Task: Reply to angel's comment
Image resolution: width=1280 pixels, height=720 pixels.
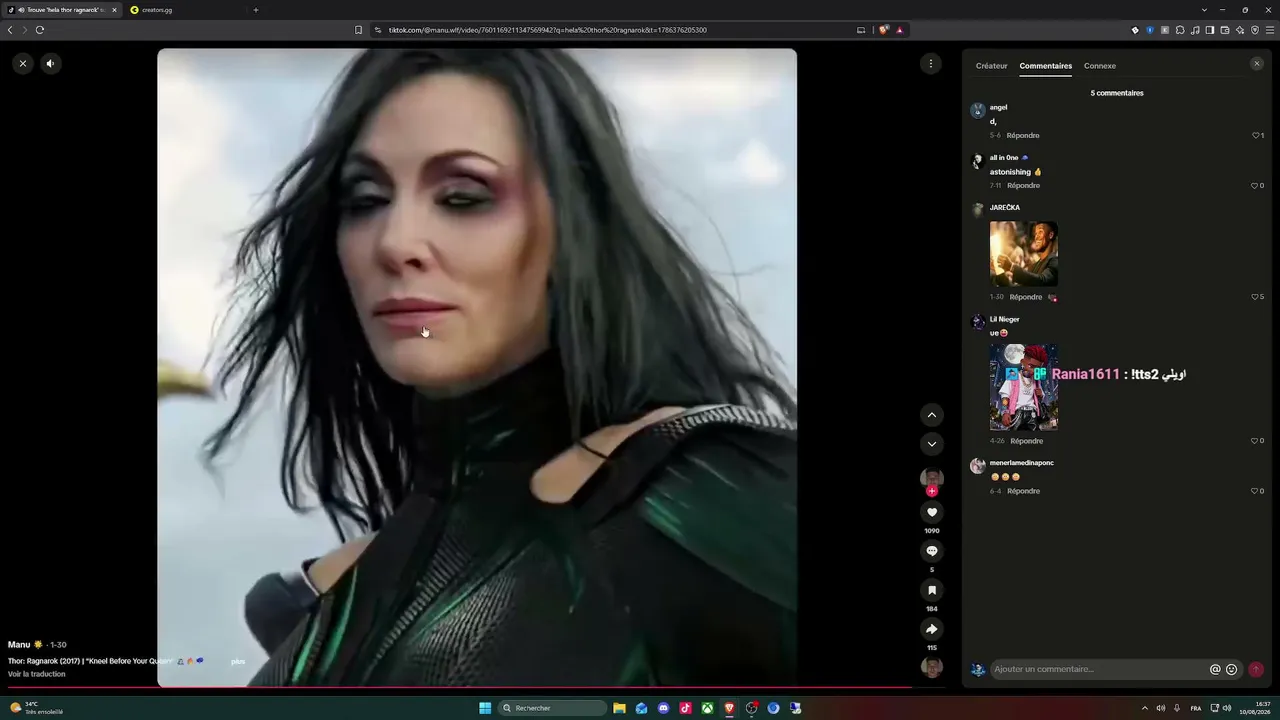Action: coord(1023,135)
